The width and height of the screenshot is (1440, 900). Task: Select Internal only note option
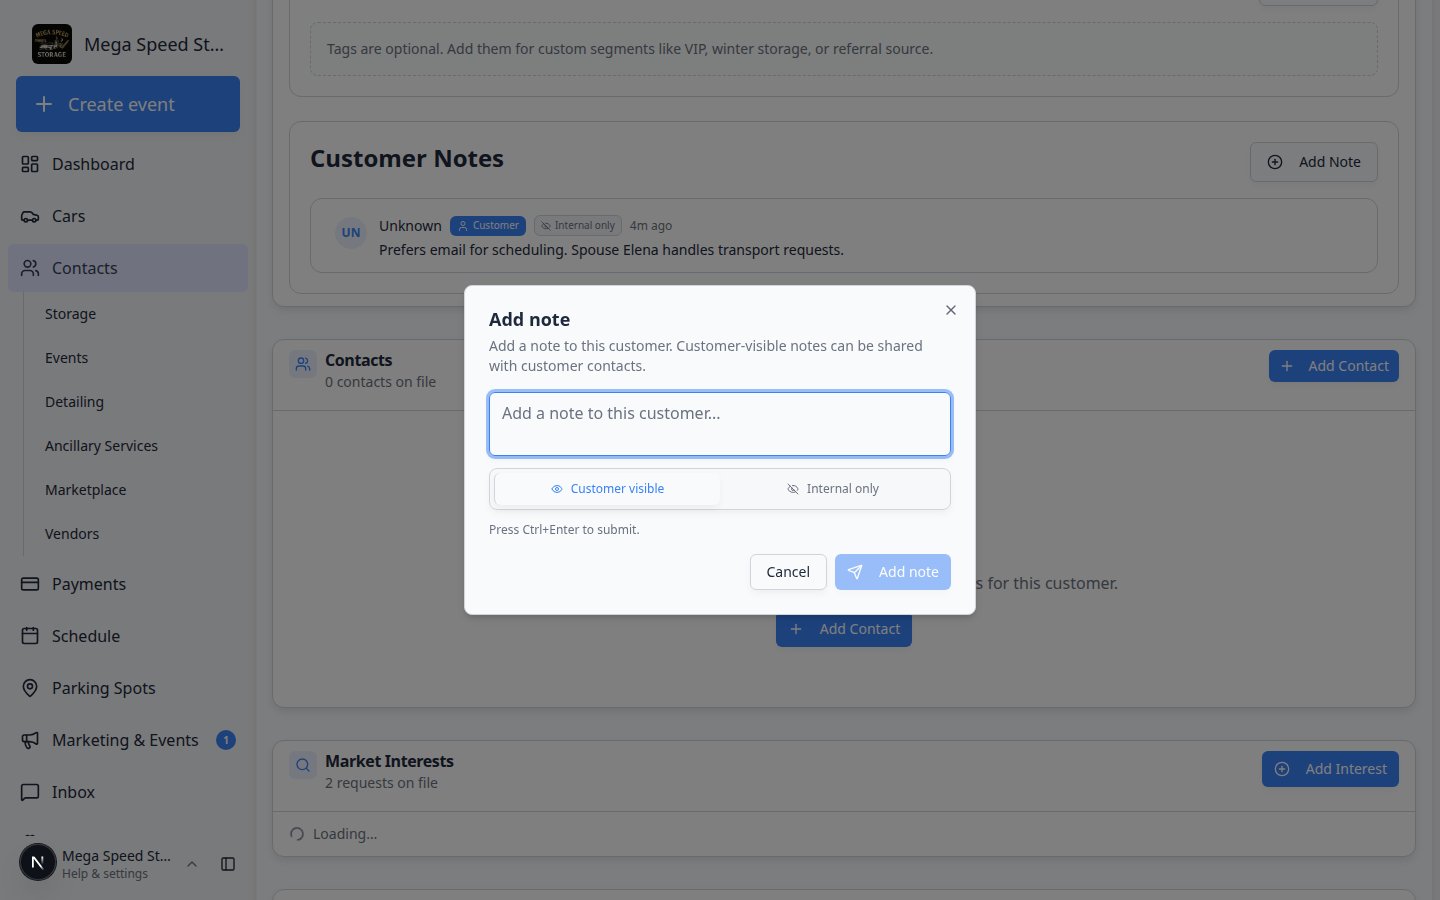[833, 489]
